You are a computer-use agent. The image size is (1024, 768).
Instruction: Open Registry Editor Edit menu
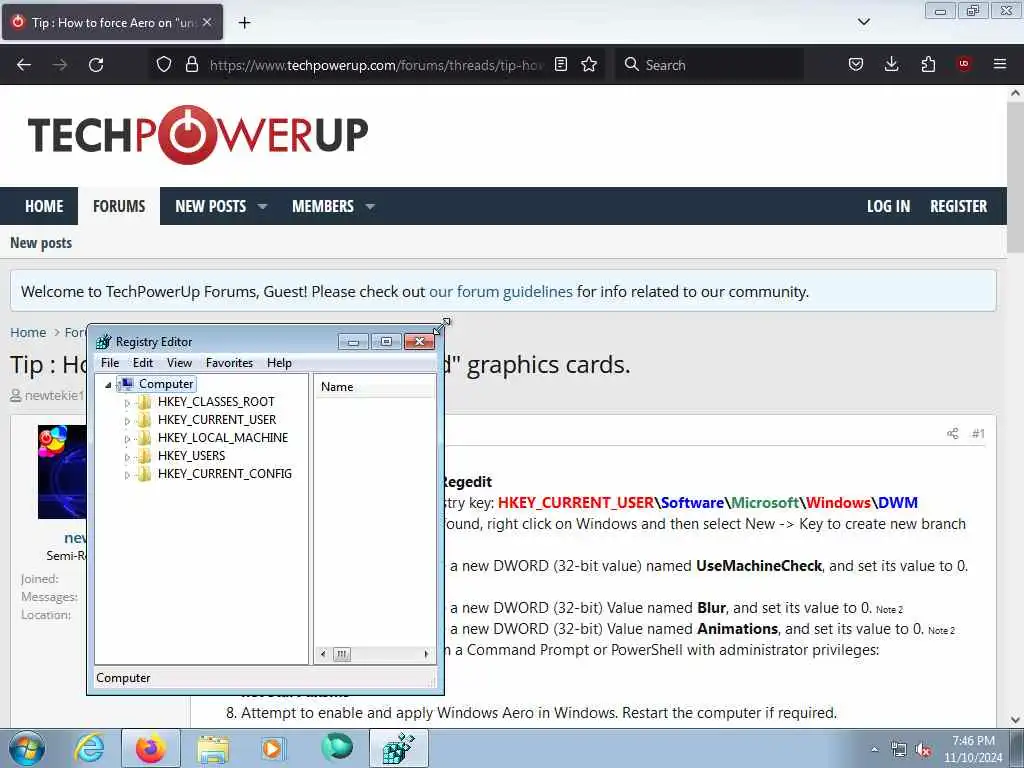143,362
